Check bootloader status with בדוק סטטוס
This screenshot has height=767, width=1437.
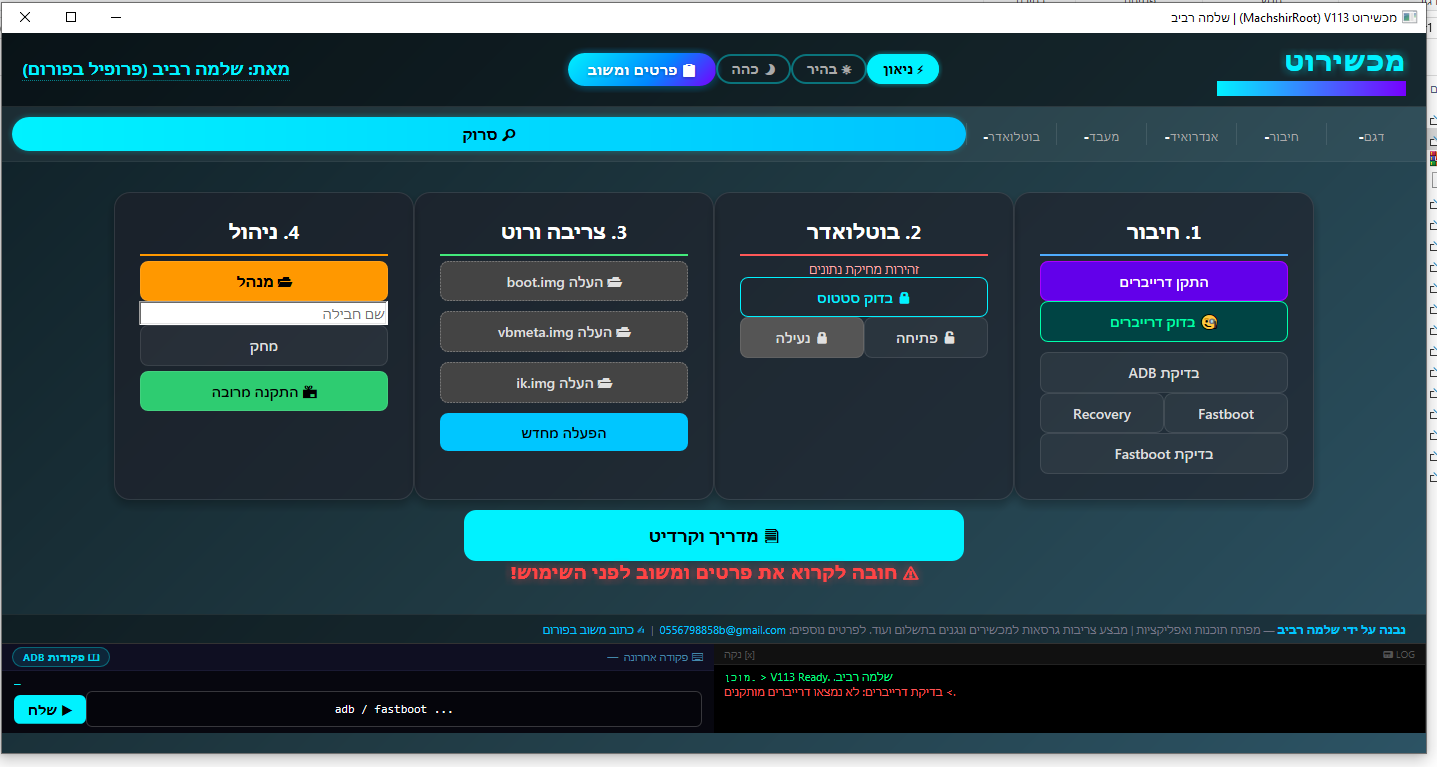tap(863, 297)
